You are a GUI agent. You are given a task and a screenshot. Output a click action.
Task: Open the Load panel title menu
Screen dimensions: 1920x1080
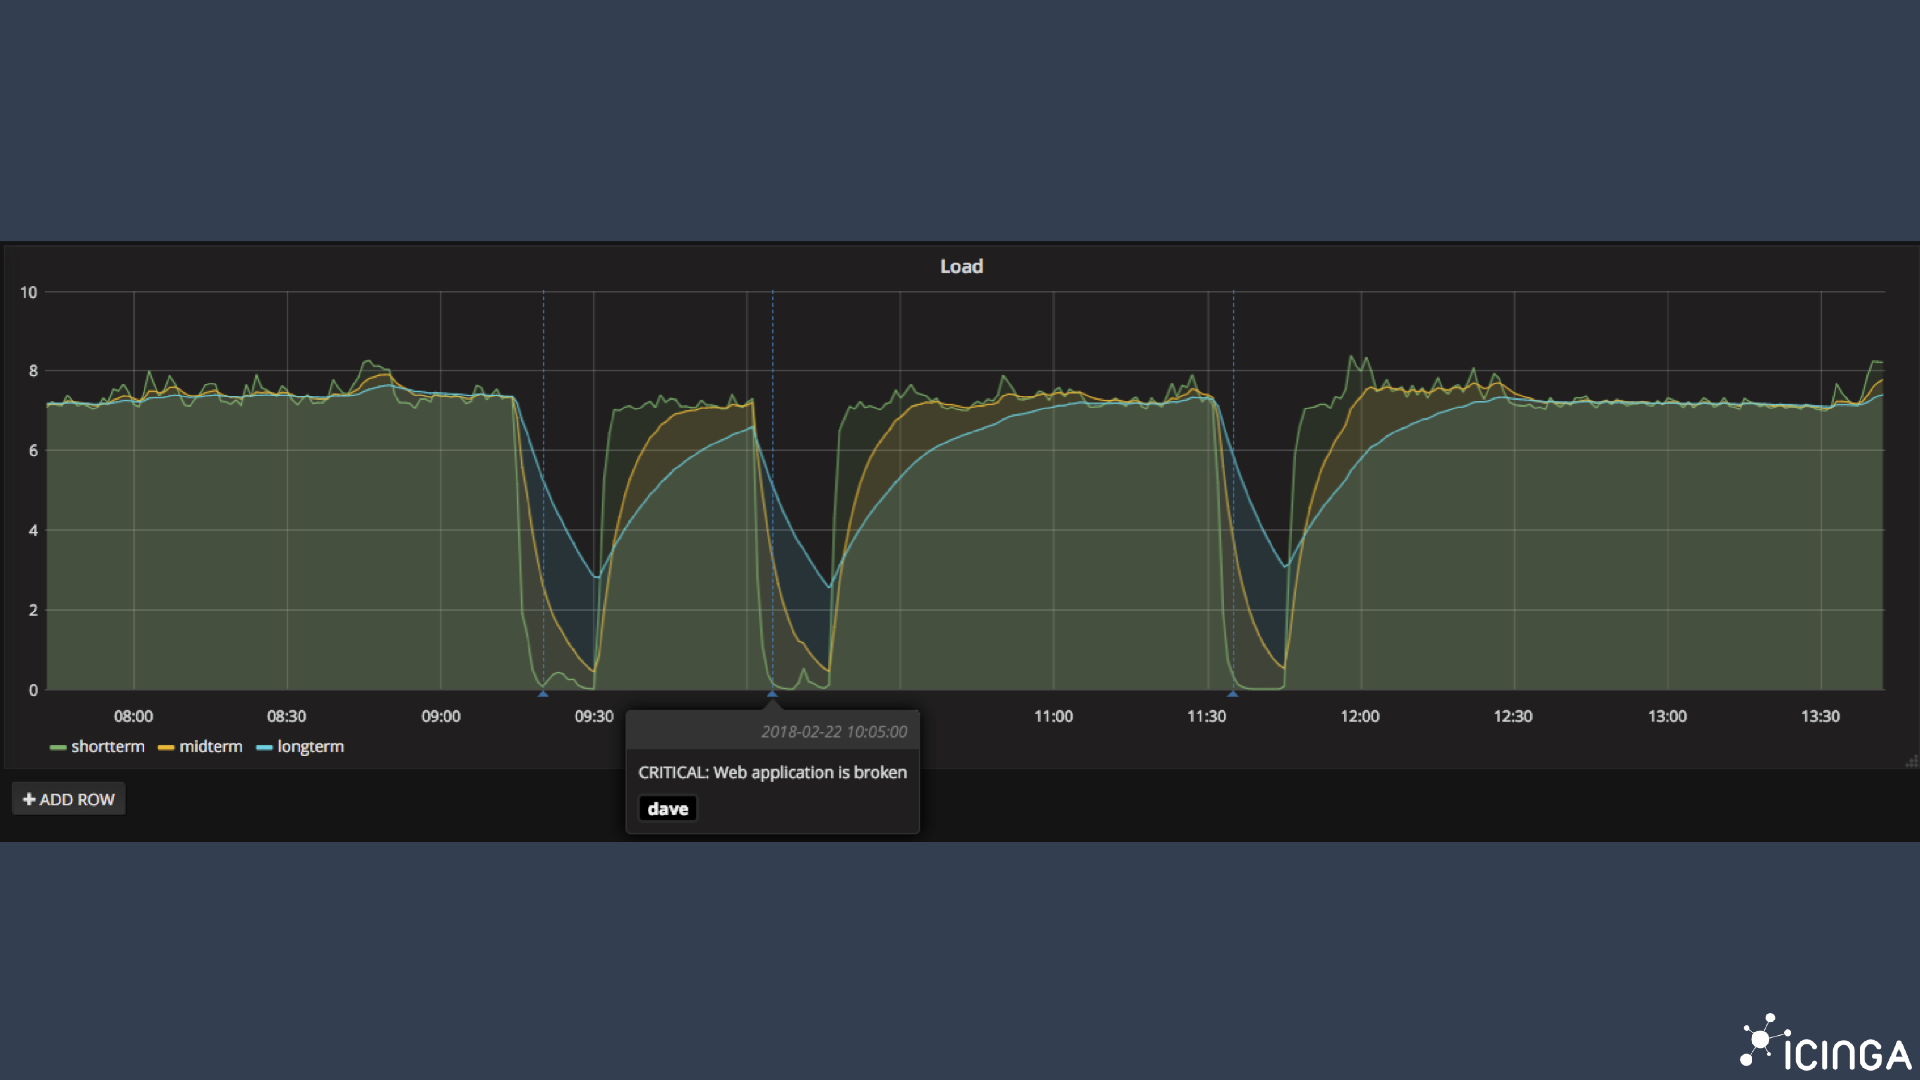[960, 266]
